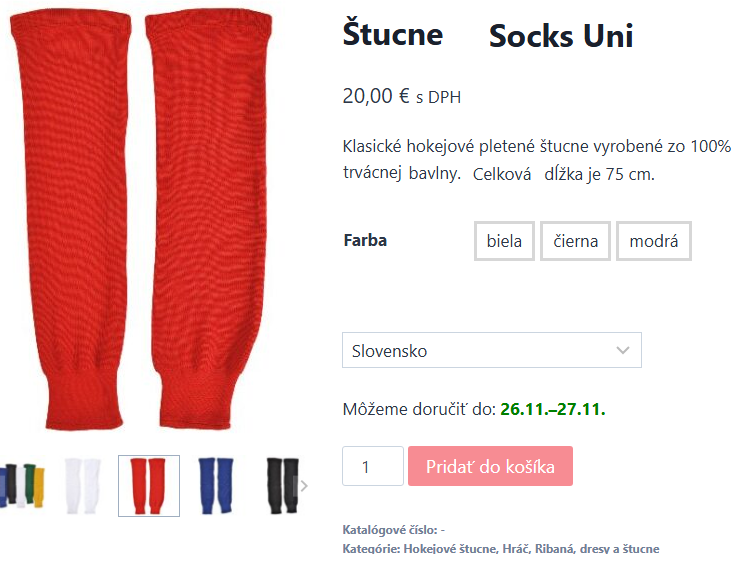This screenshot has height=561, width=740.
Task: Select the white socks thumbnail
Action: pyautogui.click(x=83, y=485)
